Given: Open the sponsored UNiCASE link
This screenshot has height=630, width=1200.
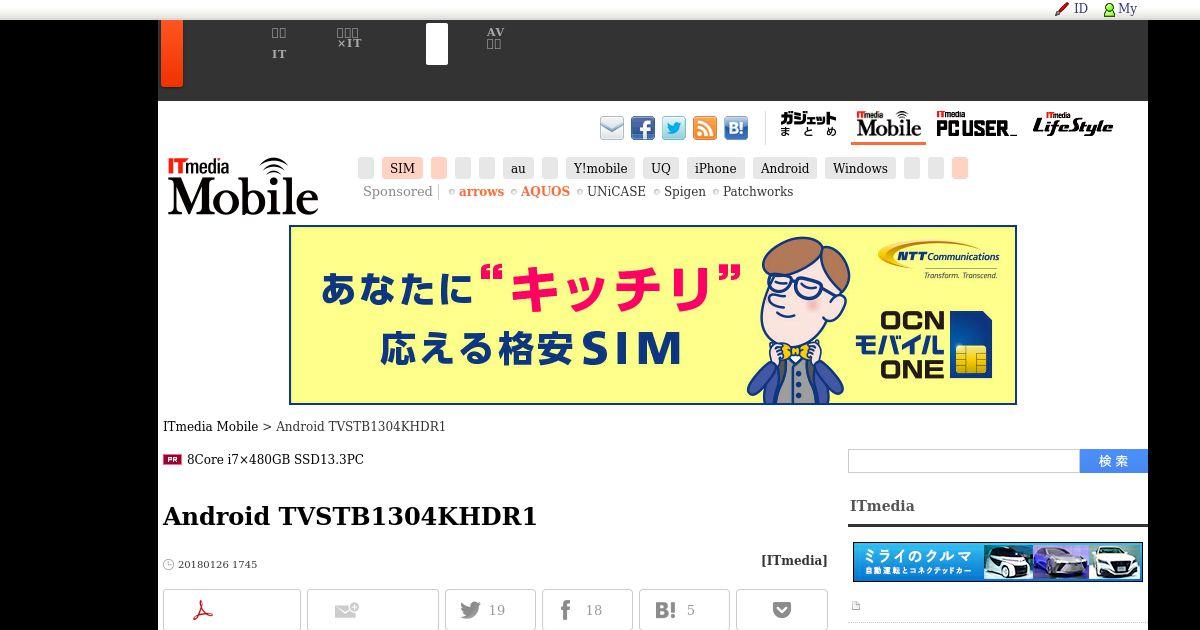Looking at the screenshot, I should [x=616, y=192].
